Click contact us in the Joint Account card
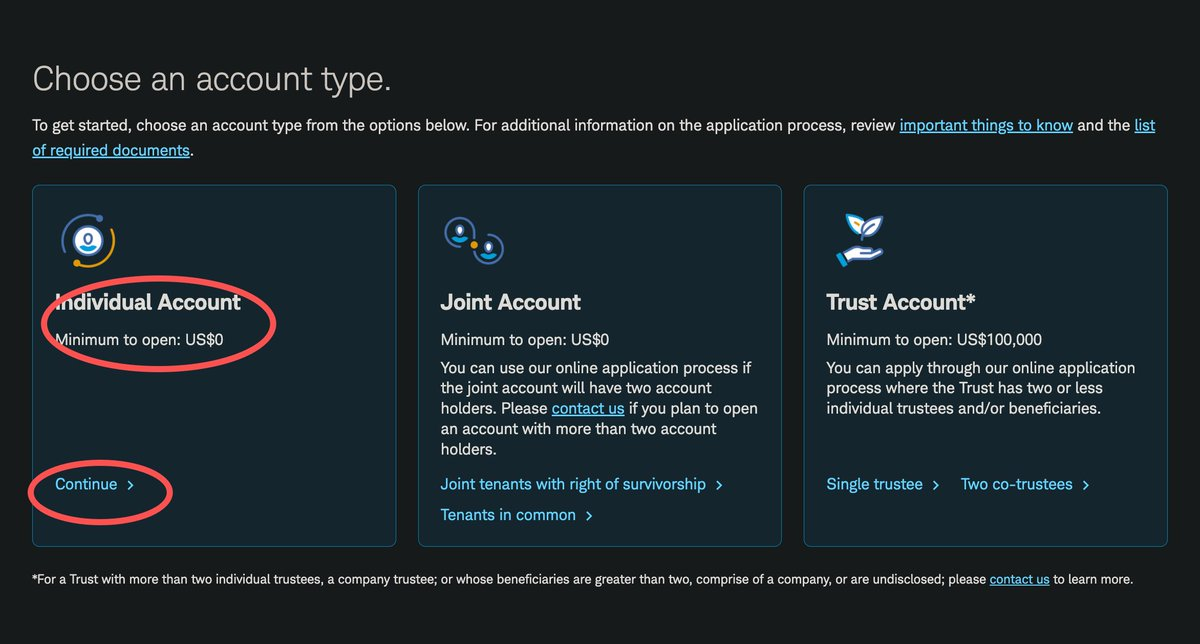 (x=588, y=409)
